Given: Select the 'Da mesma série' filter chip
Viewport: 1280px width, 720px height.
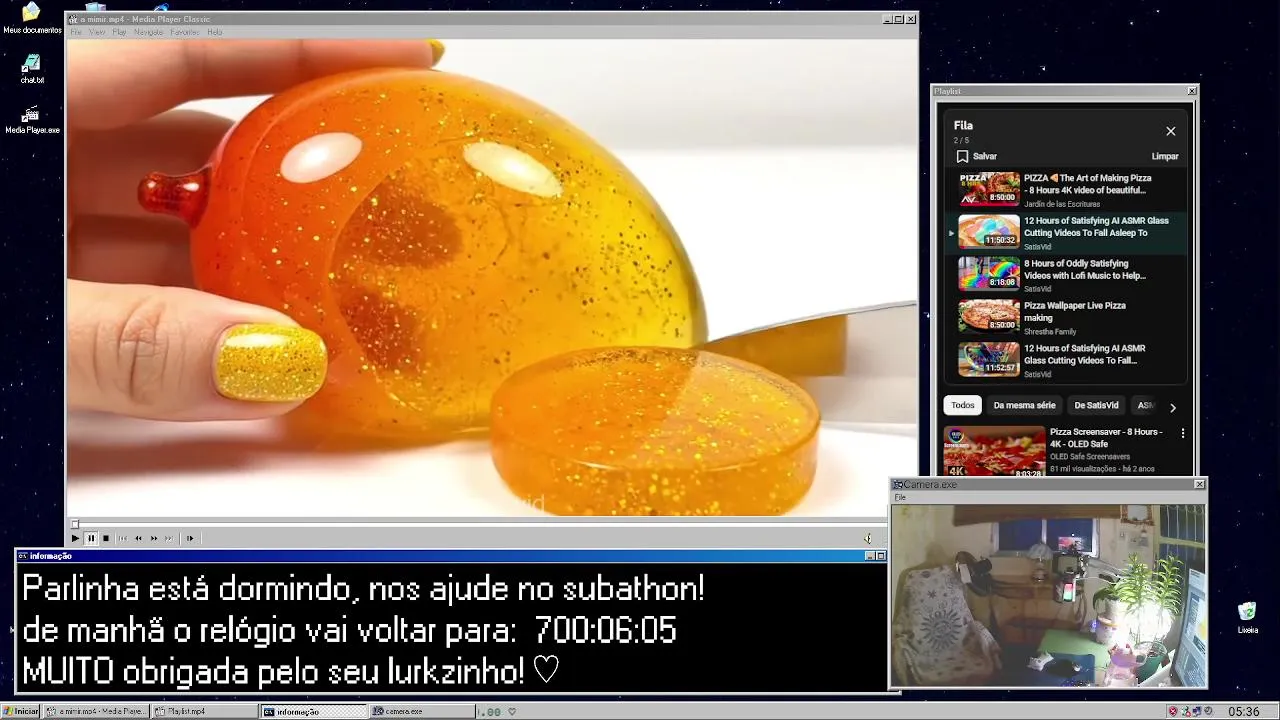Looking at the screenshot, I should (1024, 405).
